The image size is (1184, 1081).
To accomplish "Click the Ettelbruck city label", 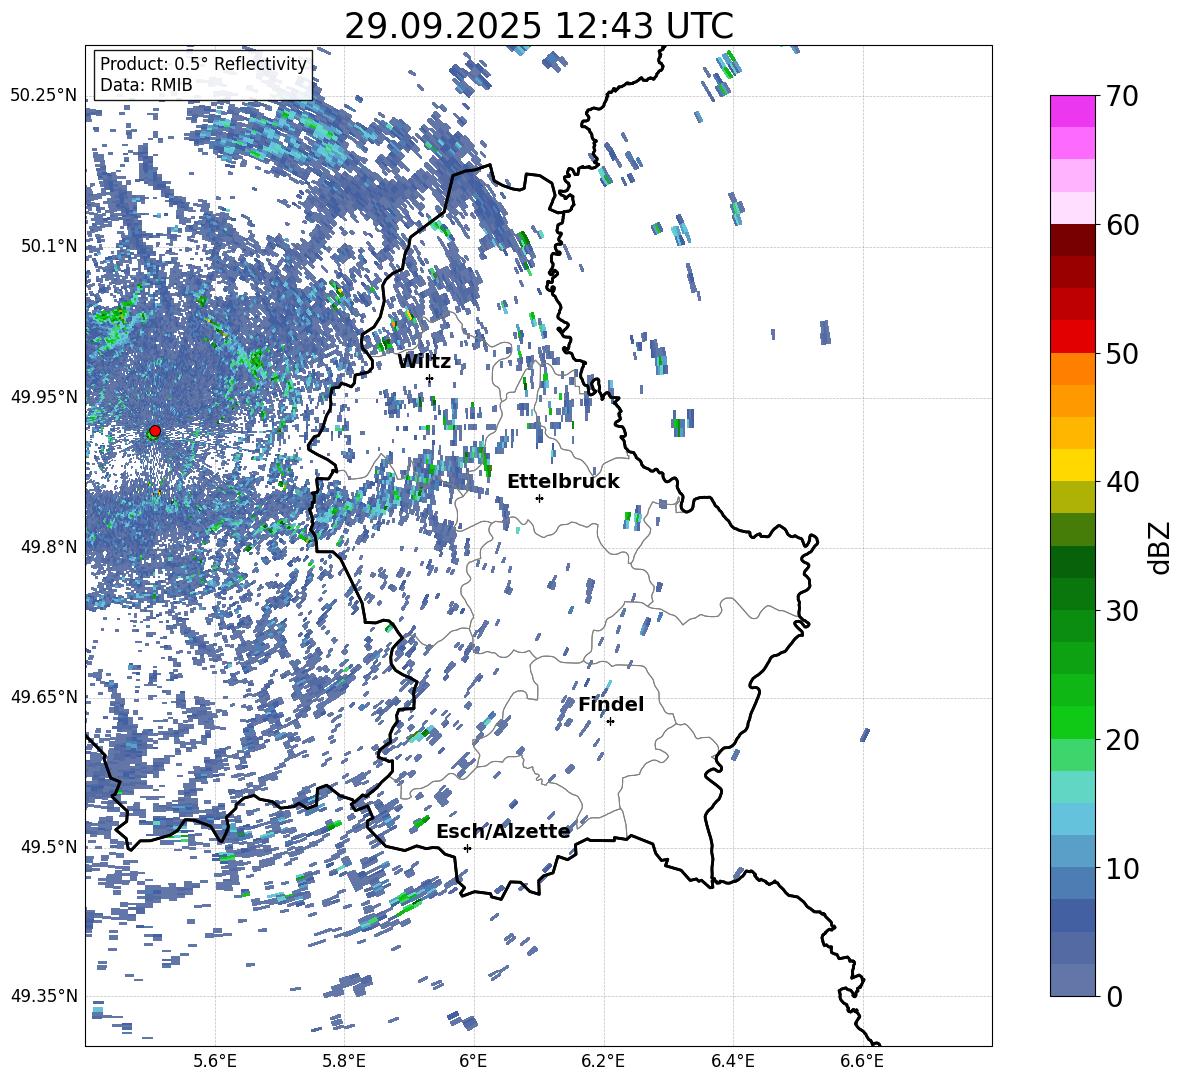I will pyautogui.click(x=563, y=482).
